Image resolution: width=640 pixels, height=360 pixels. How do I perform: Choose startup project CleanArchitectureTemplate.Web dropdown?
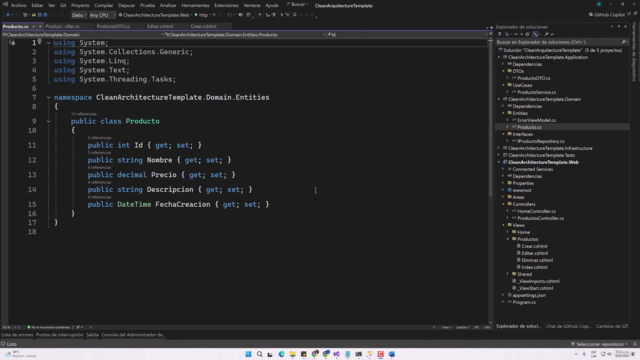[x=156, y=15]
